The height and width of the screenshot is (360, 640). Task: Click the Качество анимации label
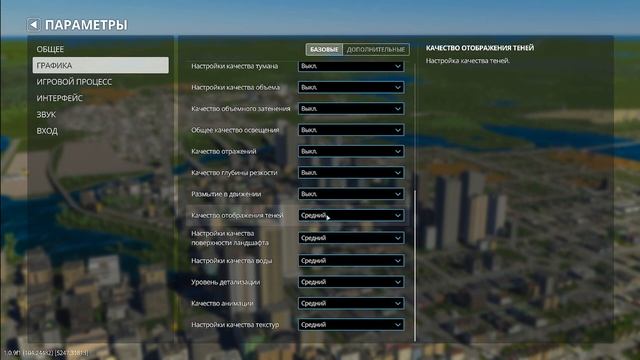tap(222, 303)
